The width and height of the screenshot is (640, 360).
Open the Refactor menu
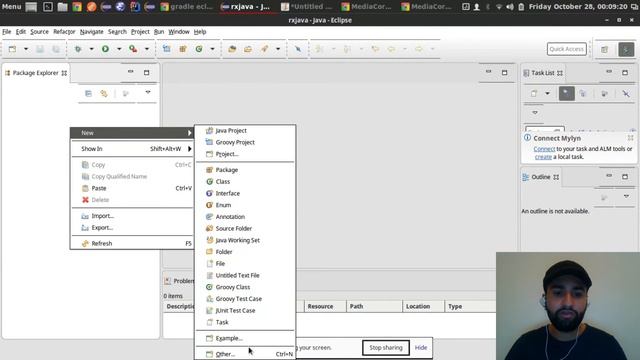64,32
